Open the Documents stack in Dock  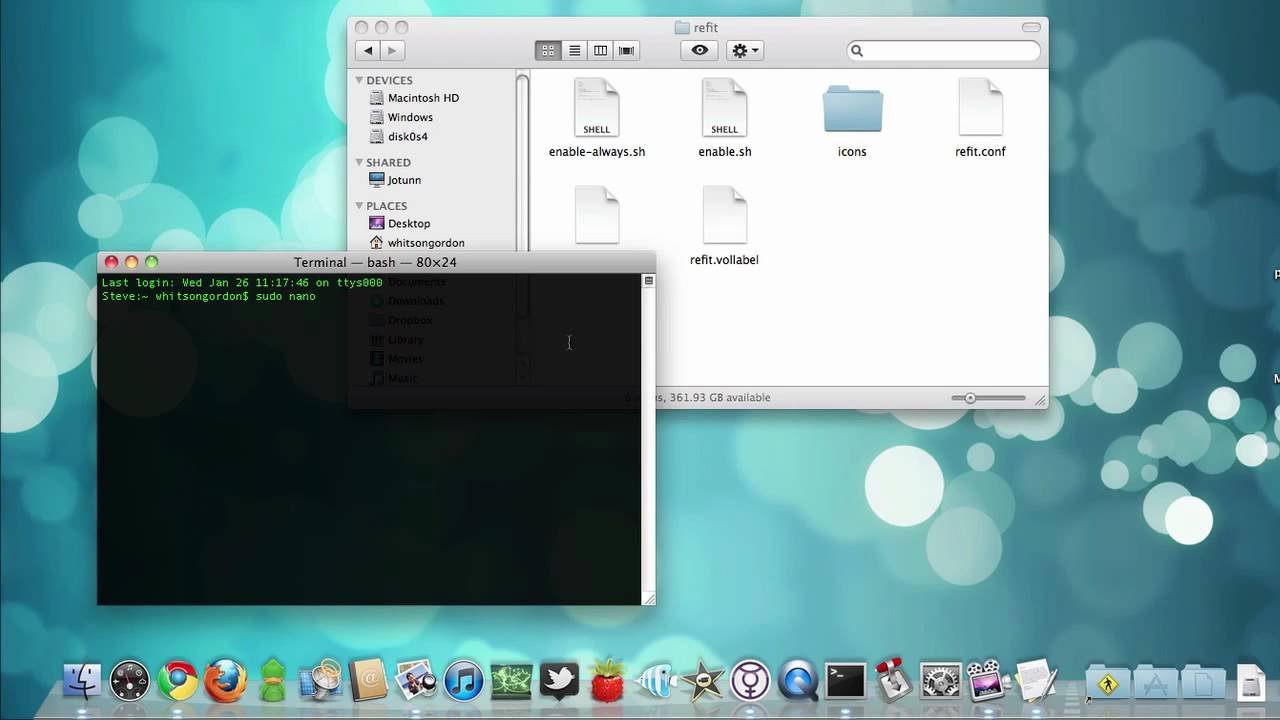[1203, 682]
